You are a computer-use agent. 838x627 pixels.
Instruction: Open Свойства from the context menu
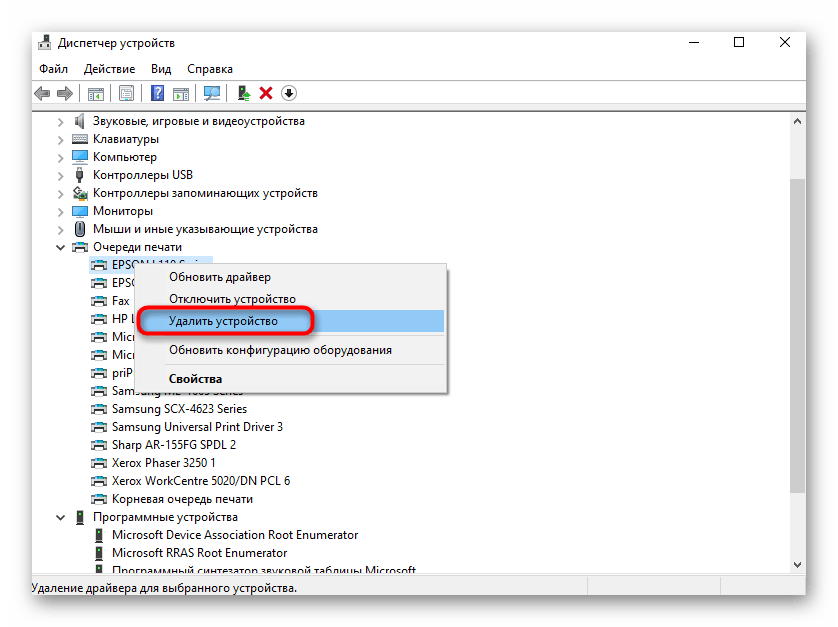coord(290,379)
